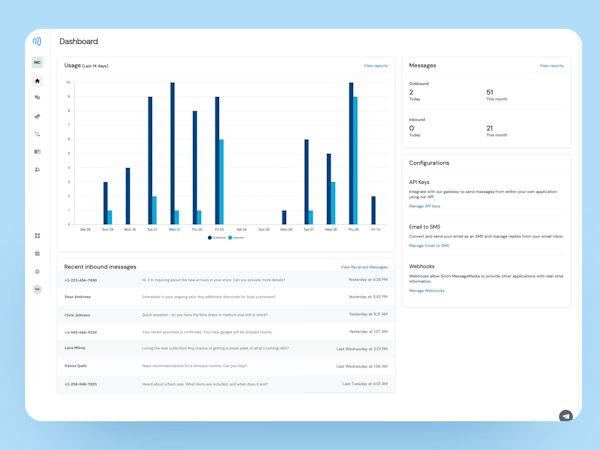Open message row from +1-258-548-7855
This screenshot has width=600, height=450.
click(x=226, y=384)
